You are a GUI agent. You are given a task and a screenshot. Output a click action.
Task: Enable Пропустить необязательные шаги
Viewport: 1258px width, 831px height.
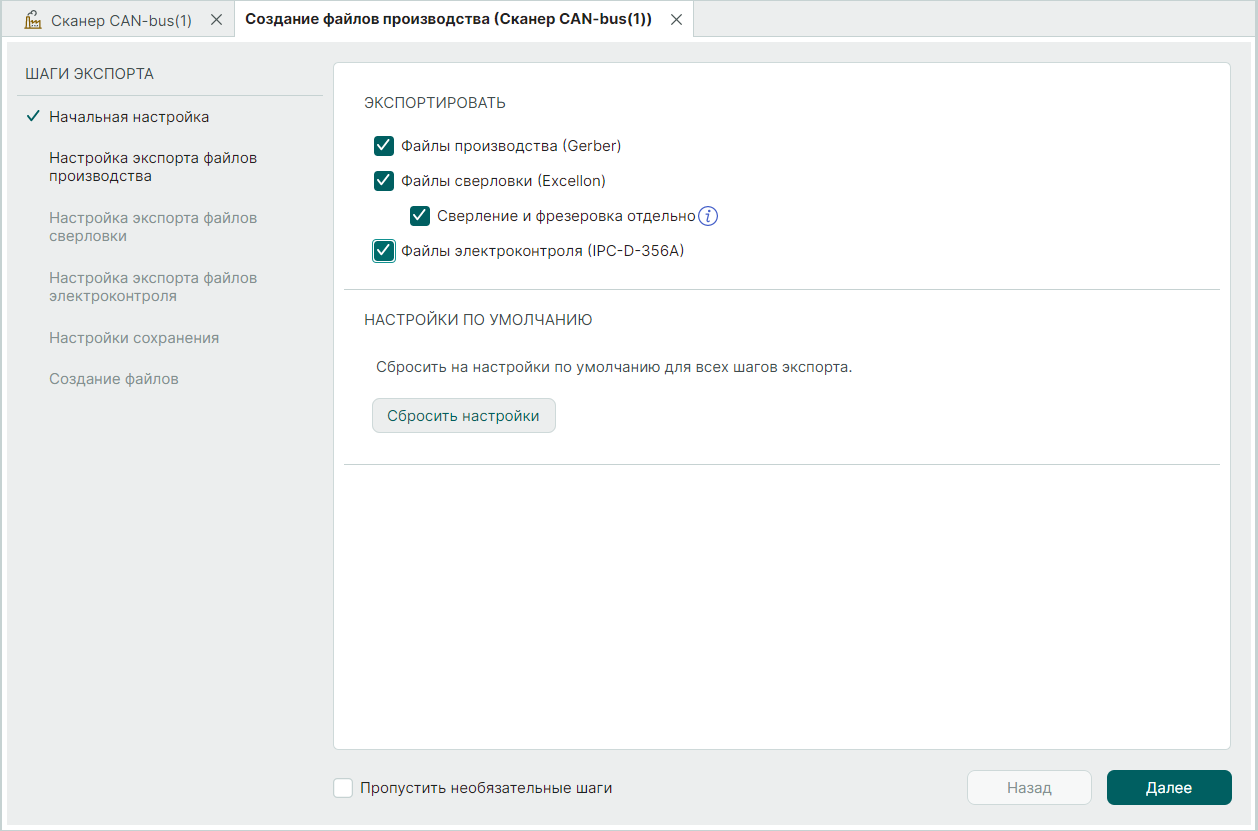[343, 788]
